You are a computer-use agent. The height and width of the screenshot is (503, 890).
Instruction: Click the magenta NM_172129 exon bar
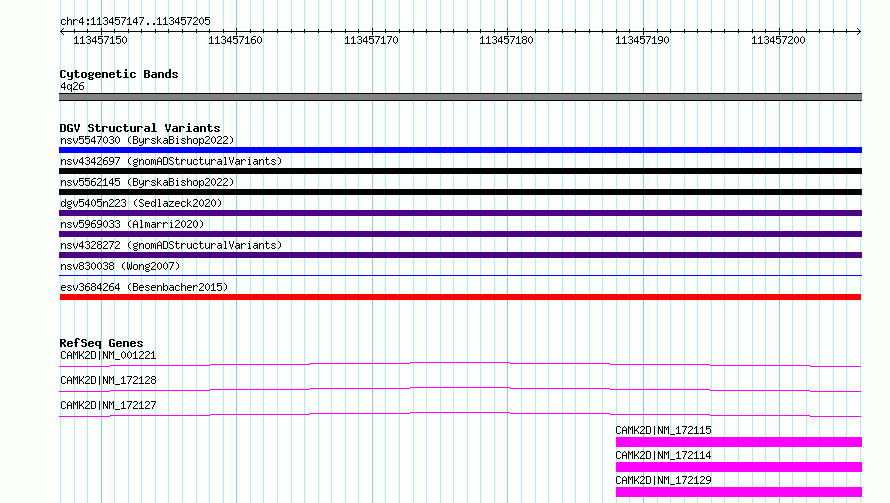coord(738,492)
